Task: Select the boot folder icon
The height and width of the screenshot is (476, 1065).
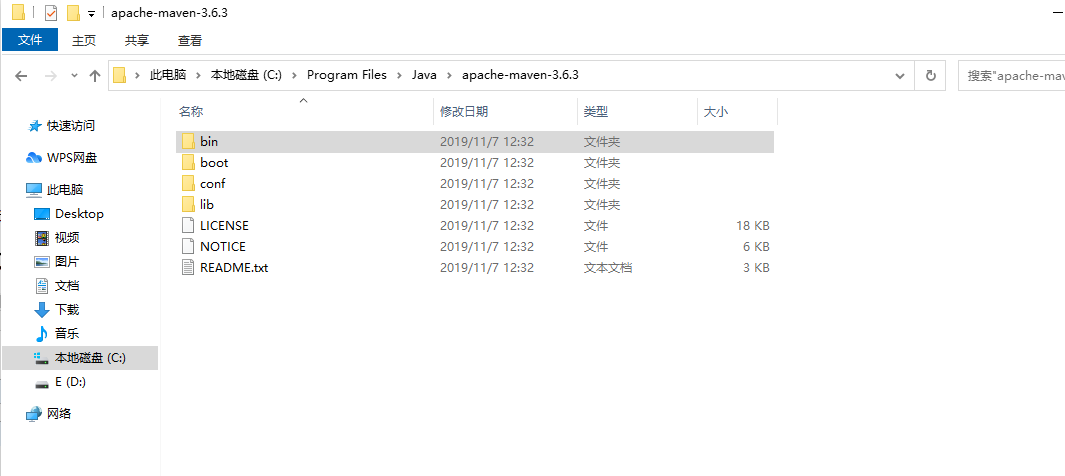Action: click(x=188, y=163)
